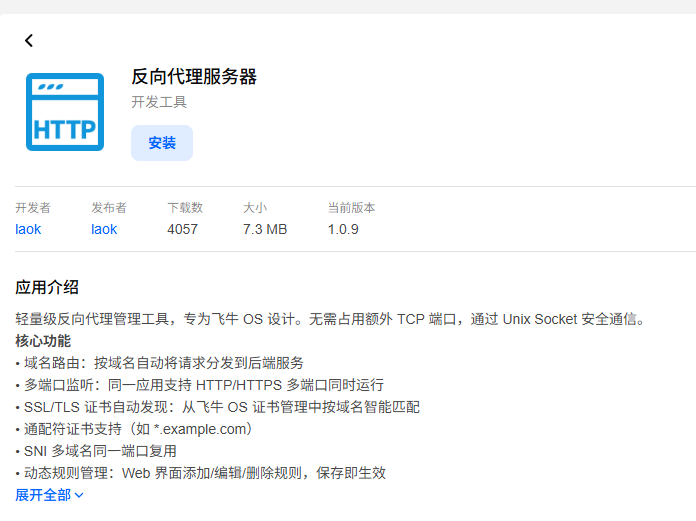The height and width of the screenshot is (521, 696).
Task: Click the size value 7.3 MB
Action: tap(265, 229)
